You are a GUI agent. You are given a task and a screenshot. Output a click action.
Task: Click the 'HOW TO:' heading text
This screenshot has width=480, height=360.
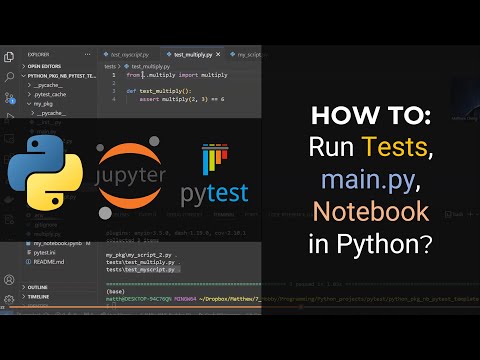coord(371,116)
